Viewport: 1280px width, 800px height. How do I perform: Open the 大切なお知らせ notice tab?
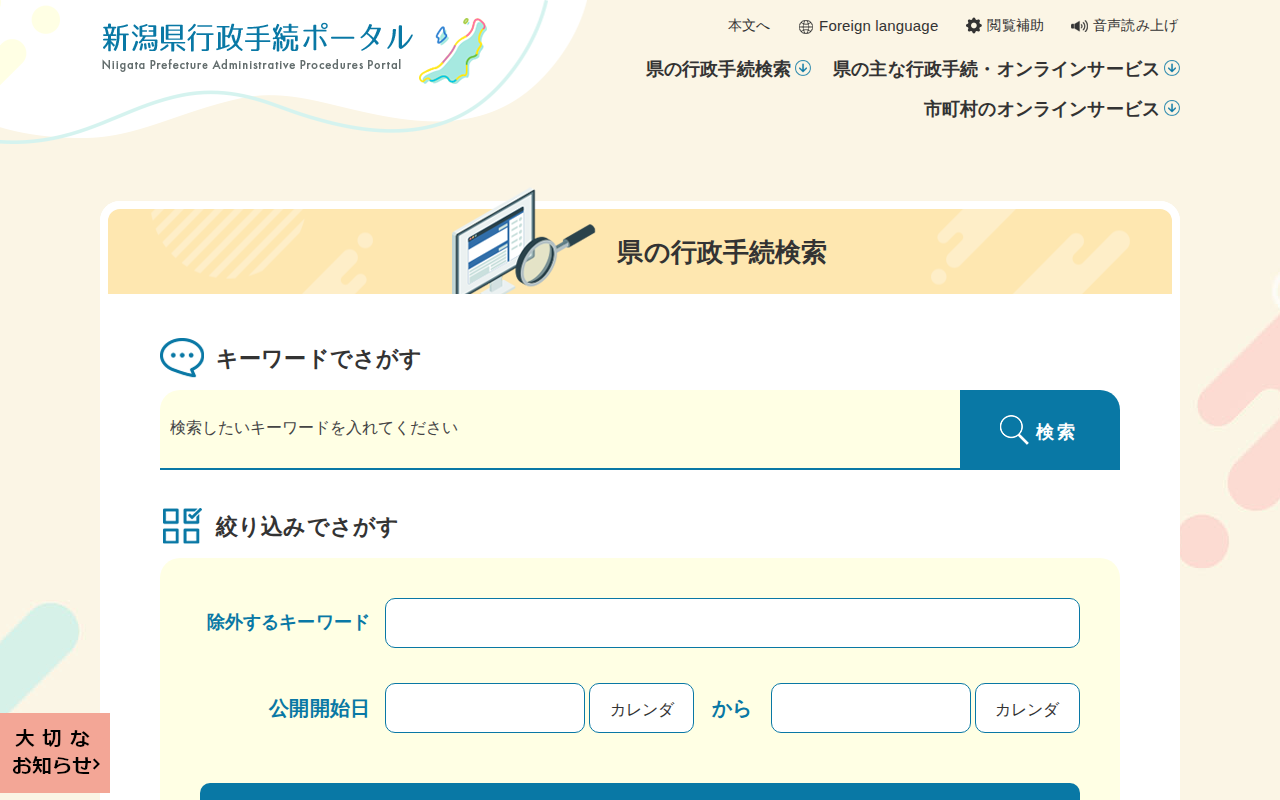55,753
